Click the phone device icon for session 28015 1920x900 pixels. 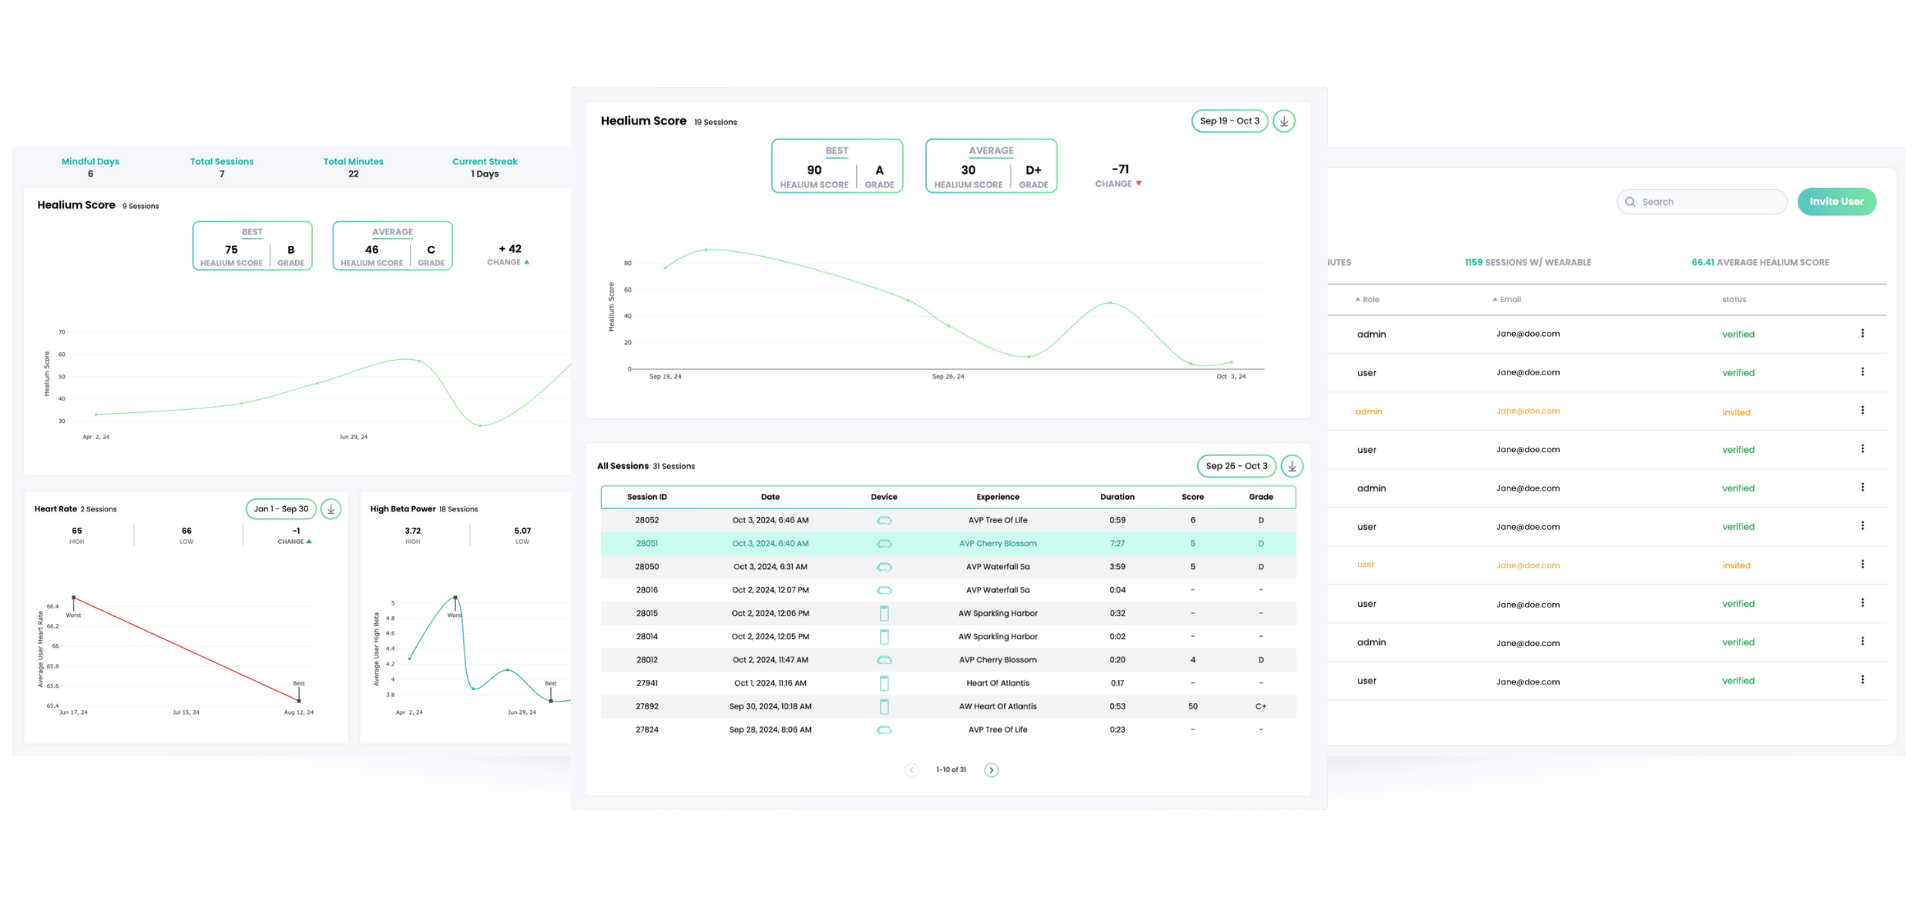pos(884,614)
